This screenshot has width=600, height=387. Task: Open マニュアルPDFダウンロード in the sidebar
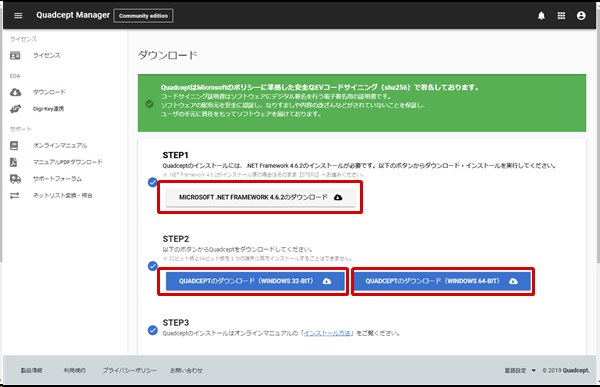pyautogui.click(x=68, y=162)
